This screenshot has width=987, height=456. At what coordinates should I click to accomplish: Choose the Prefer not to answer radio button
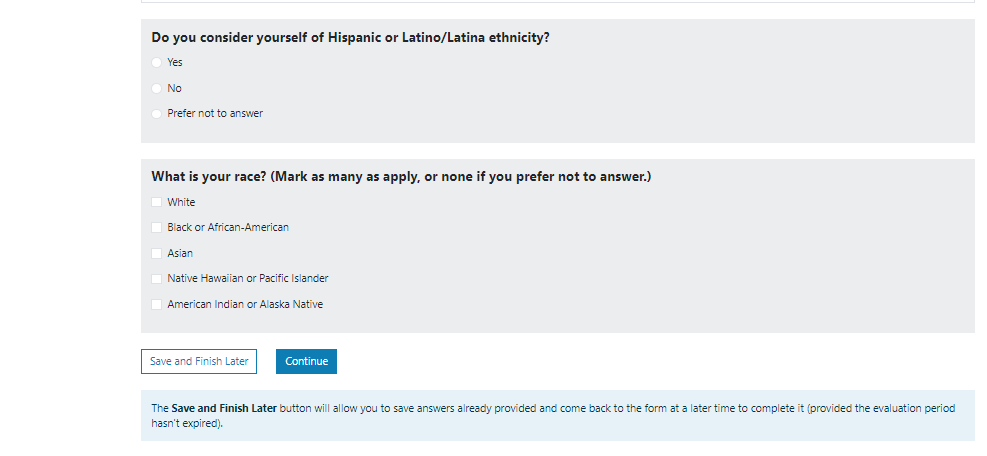[156, 114]
